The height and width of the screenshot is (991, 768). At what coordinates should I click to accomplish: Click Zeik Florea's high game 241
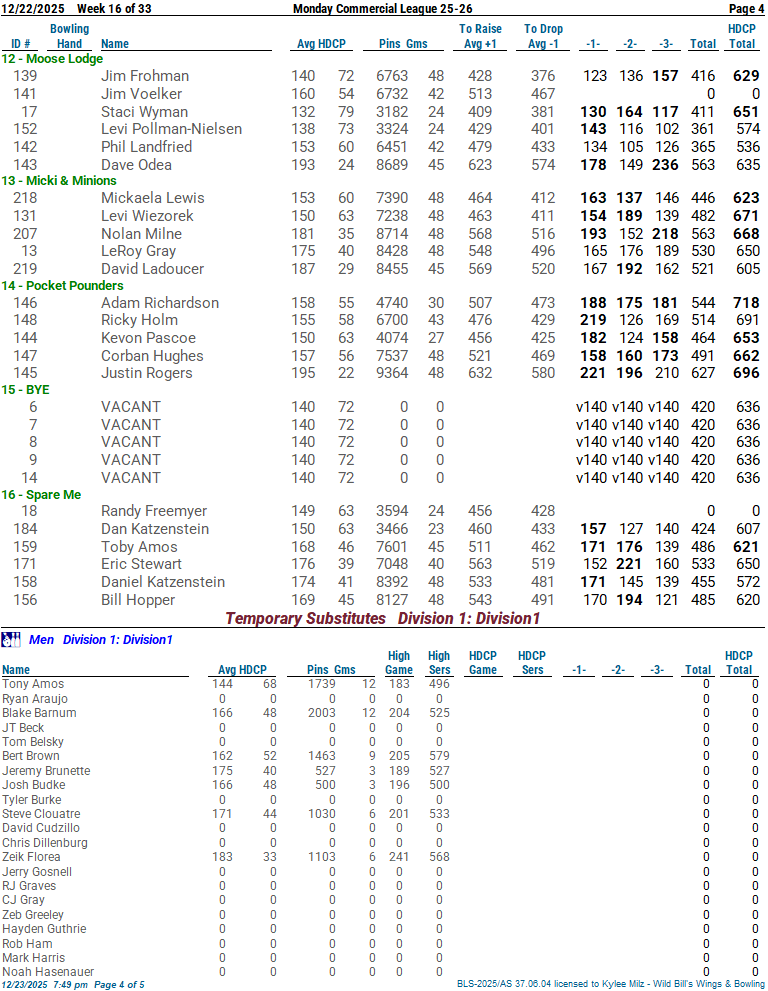click(x=399, y=857)
